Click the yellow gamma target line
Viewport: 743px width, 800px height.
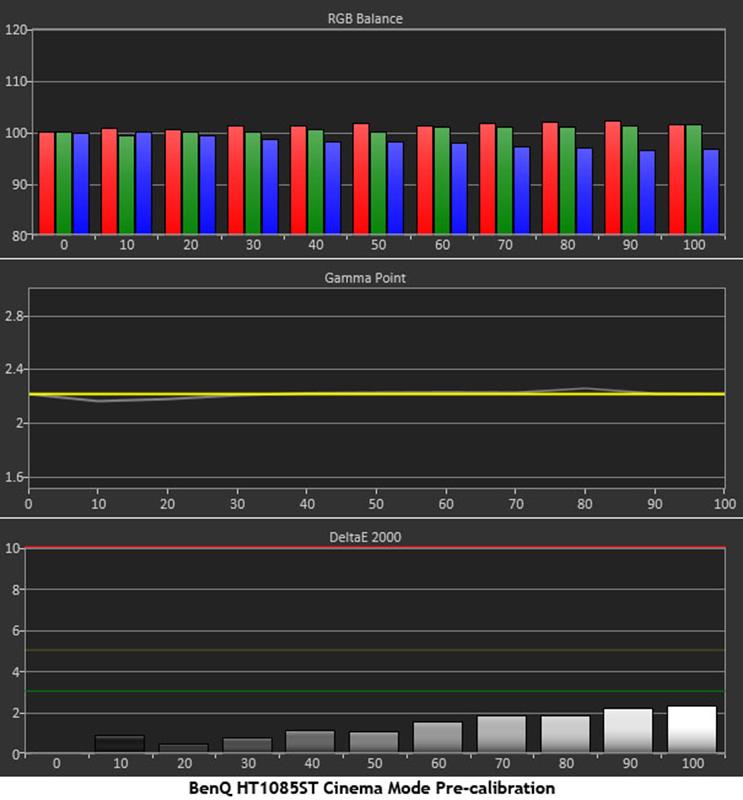click(300, 394)
